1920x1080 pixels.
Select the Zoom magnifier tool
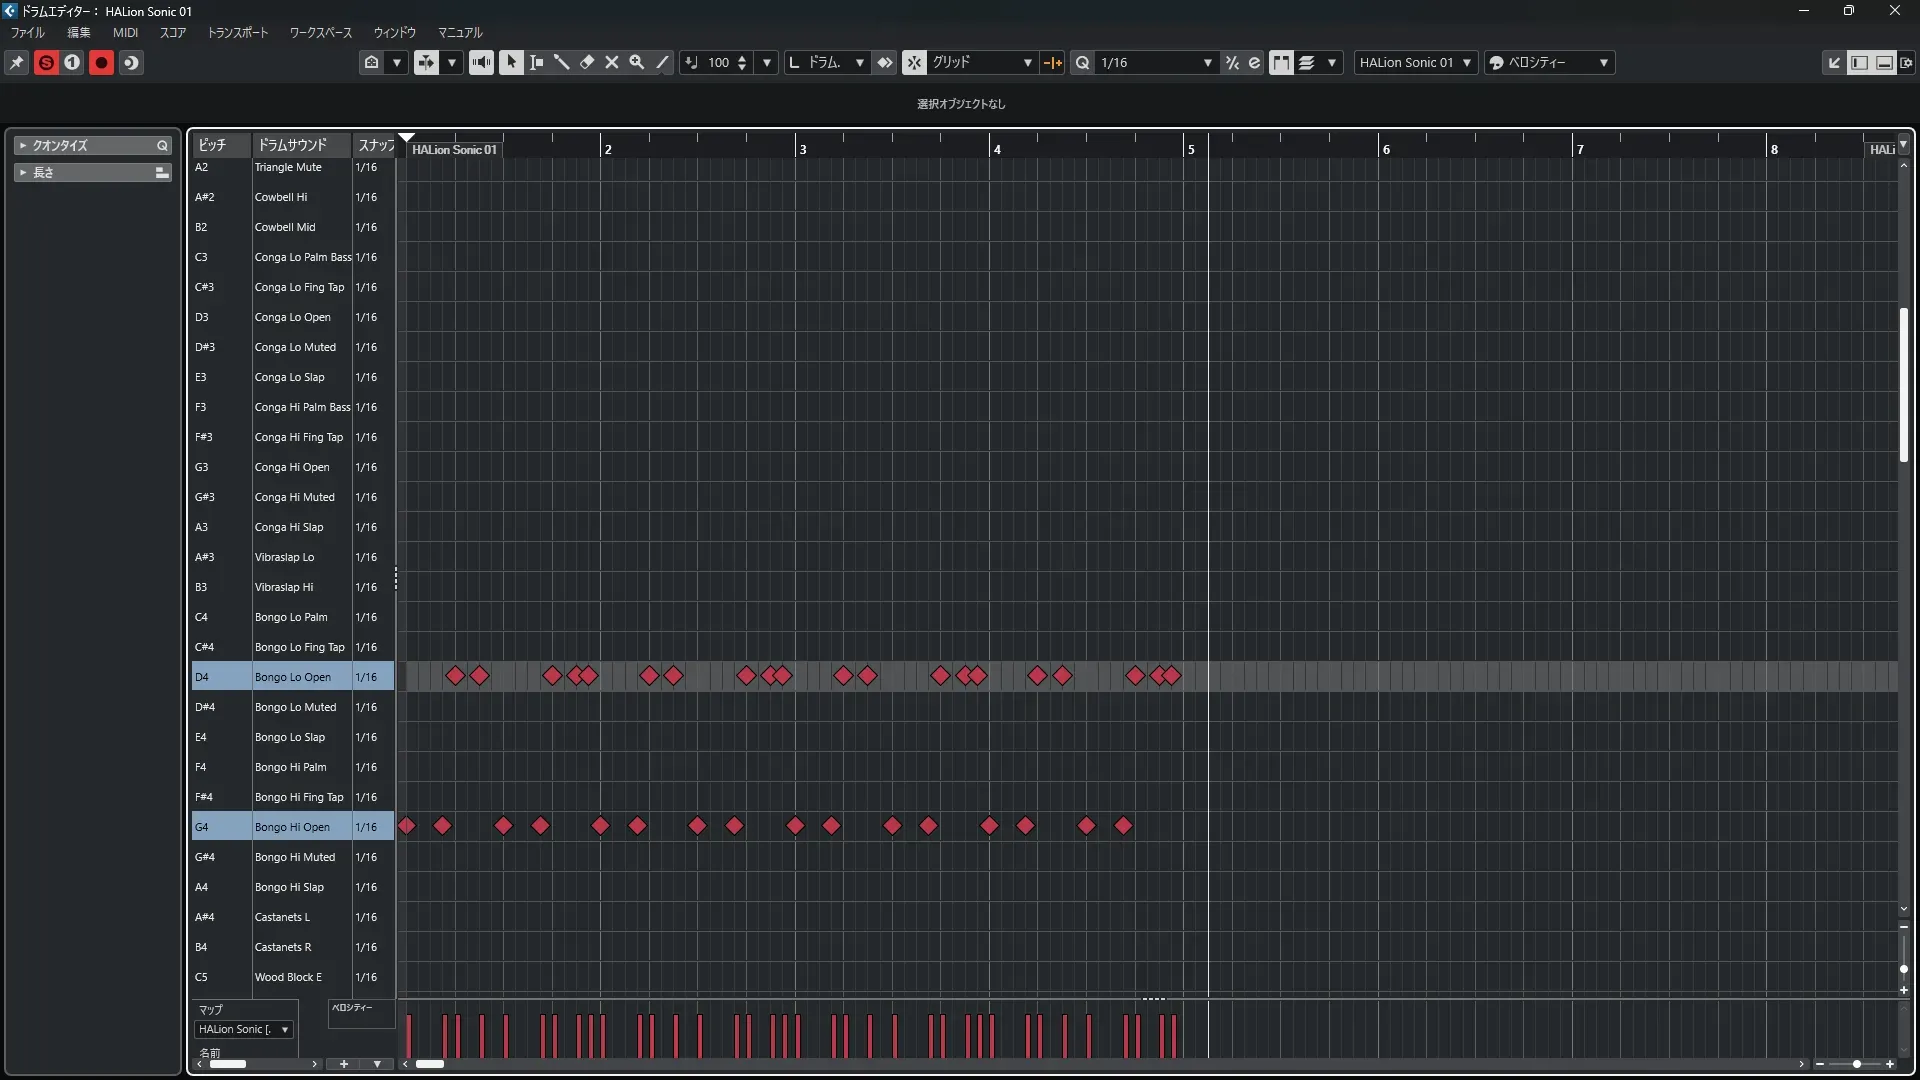(637, 62)
